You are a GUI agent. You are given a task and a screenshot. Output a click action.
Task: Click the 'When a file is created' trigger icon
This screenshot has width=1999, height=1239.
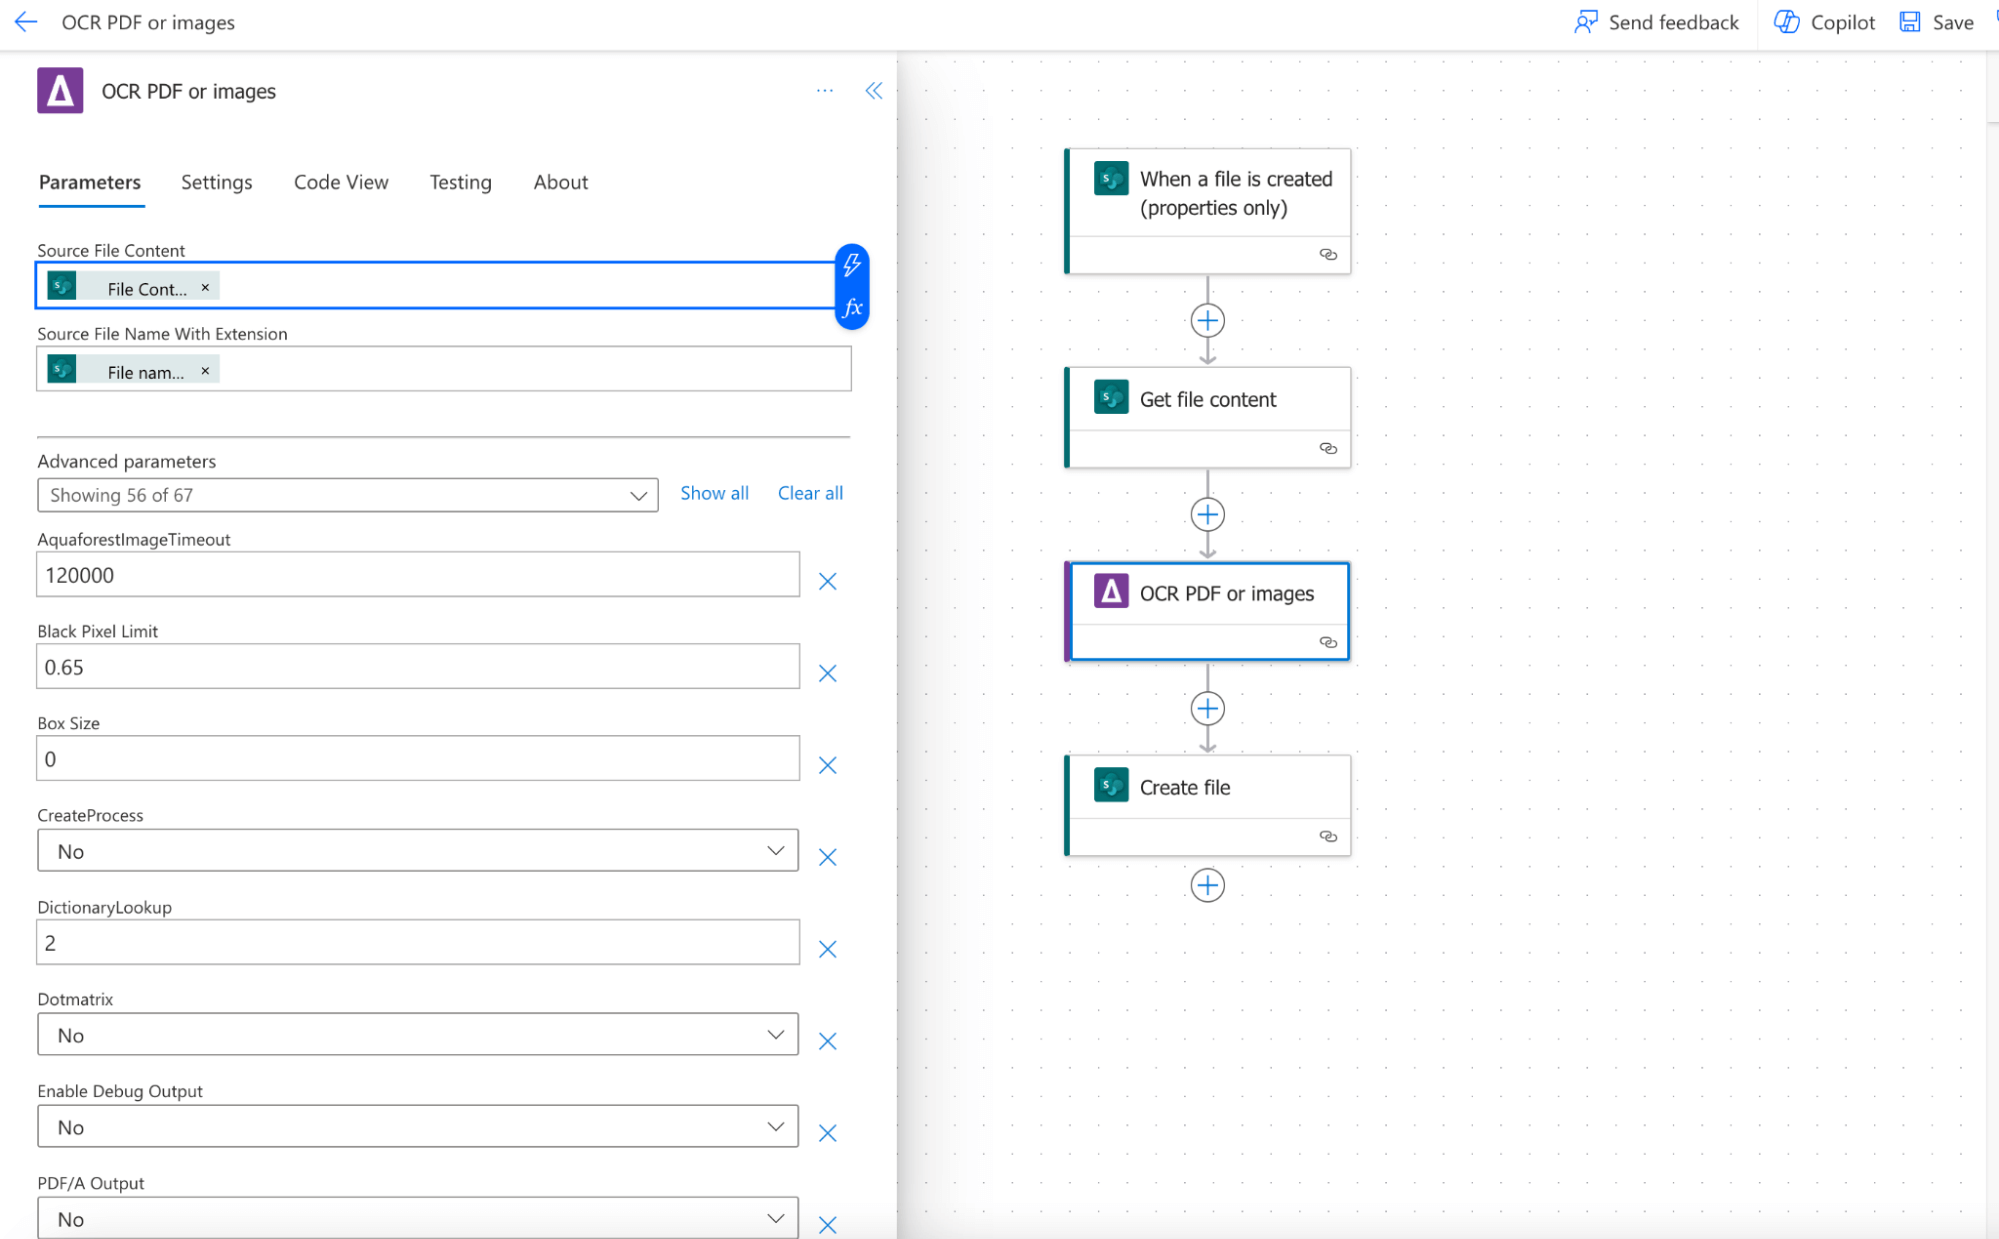(1112, 177)
